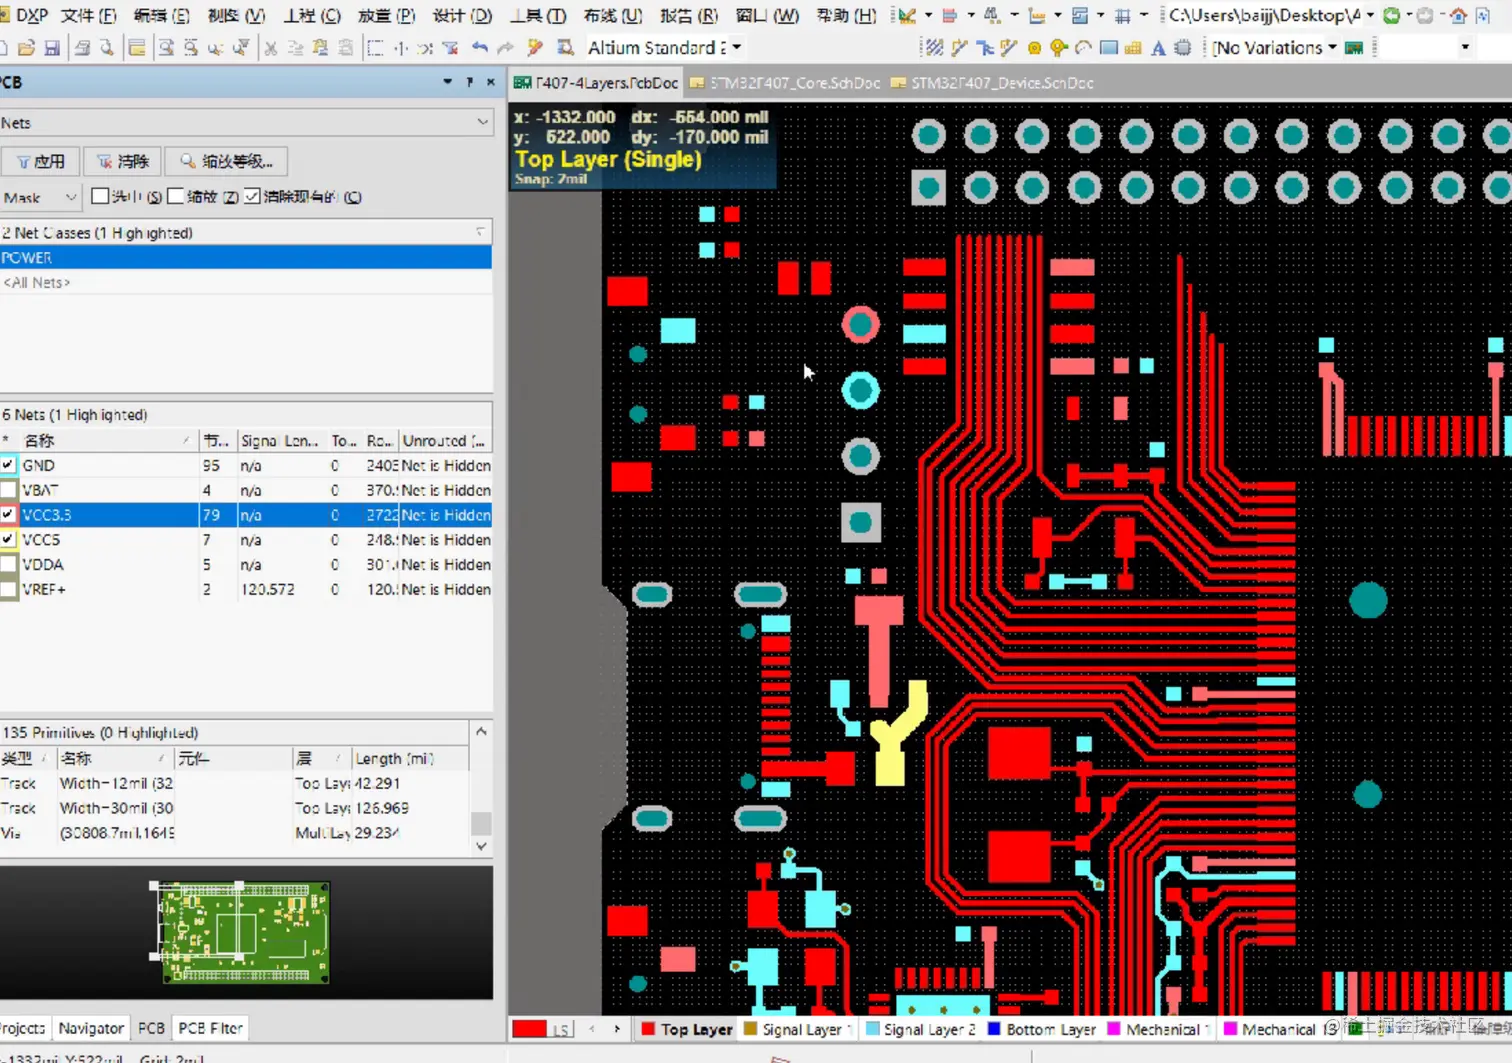1512x1063 pixels.
Task: Select the Place String text tool
Action: pos(1158,48)
